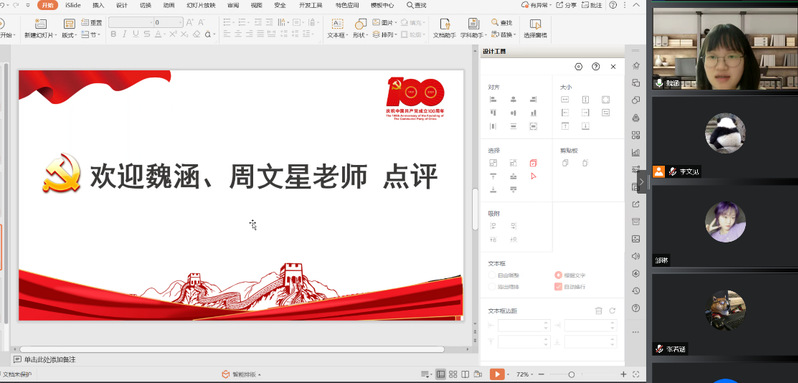798x383 pixels.
Task: Click the help icon in design tools panel
Action: 596,67
